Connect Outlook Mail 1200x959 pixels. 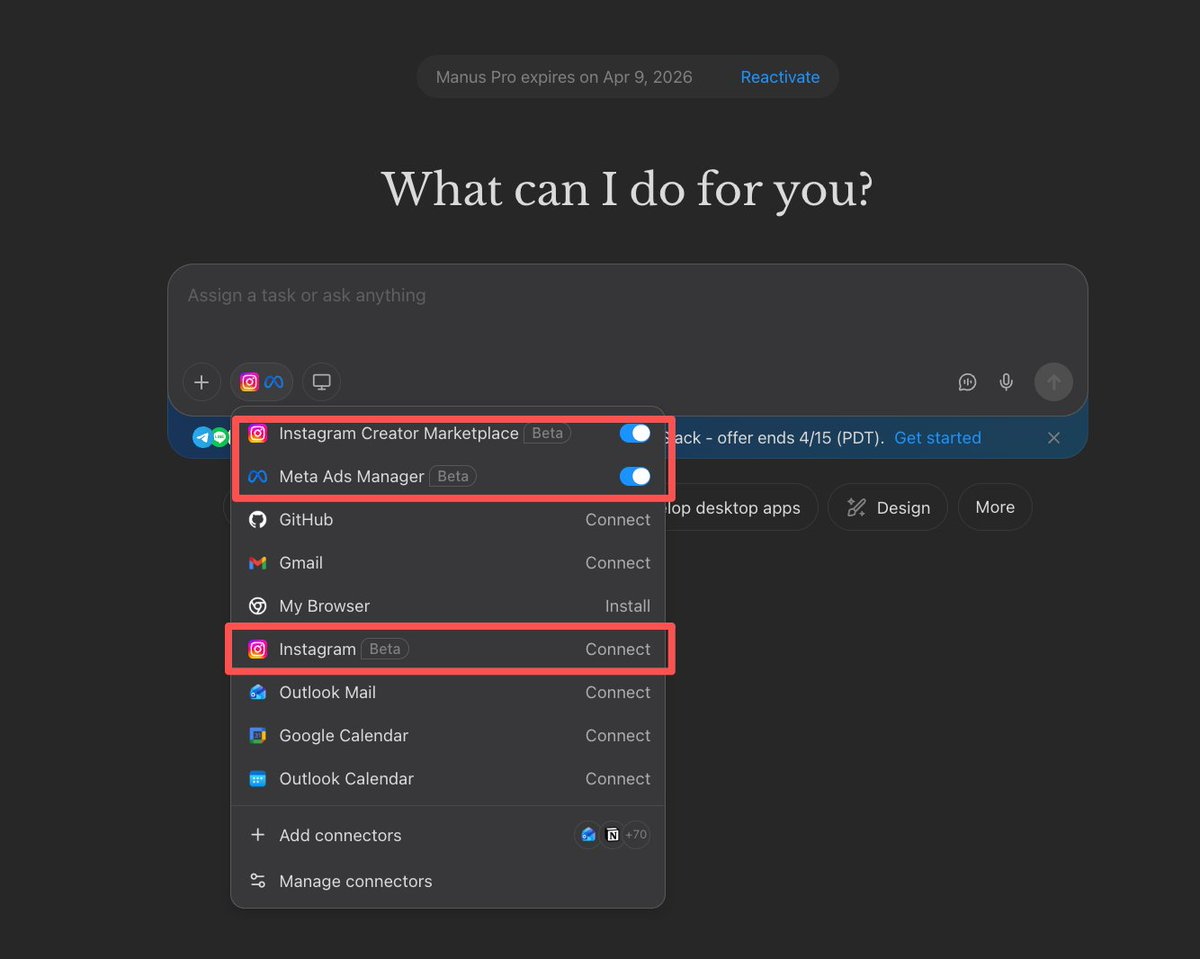coord(618,692)
